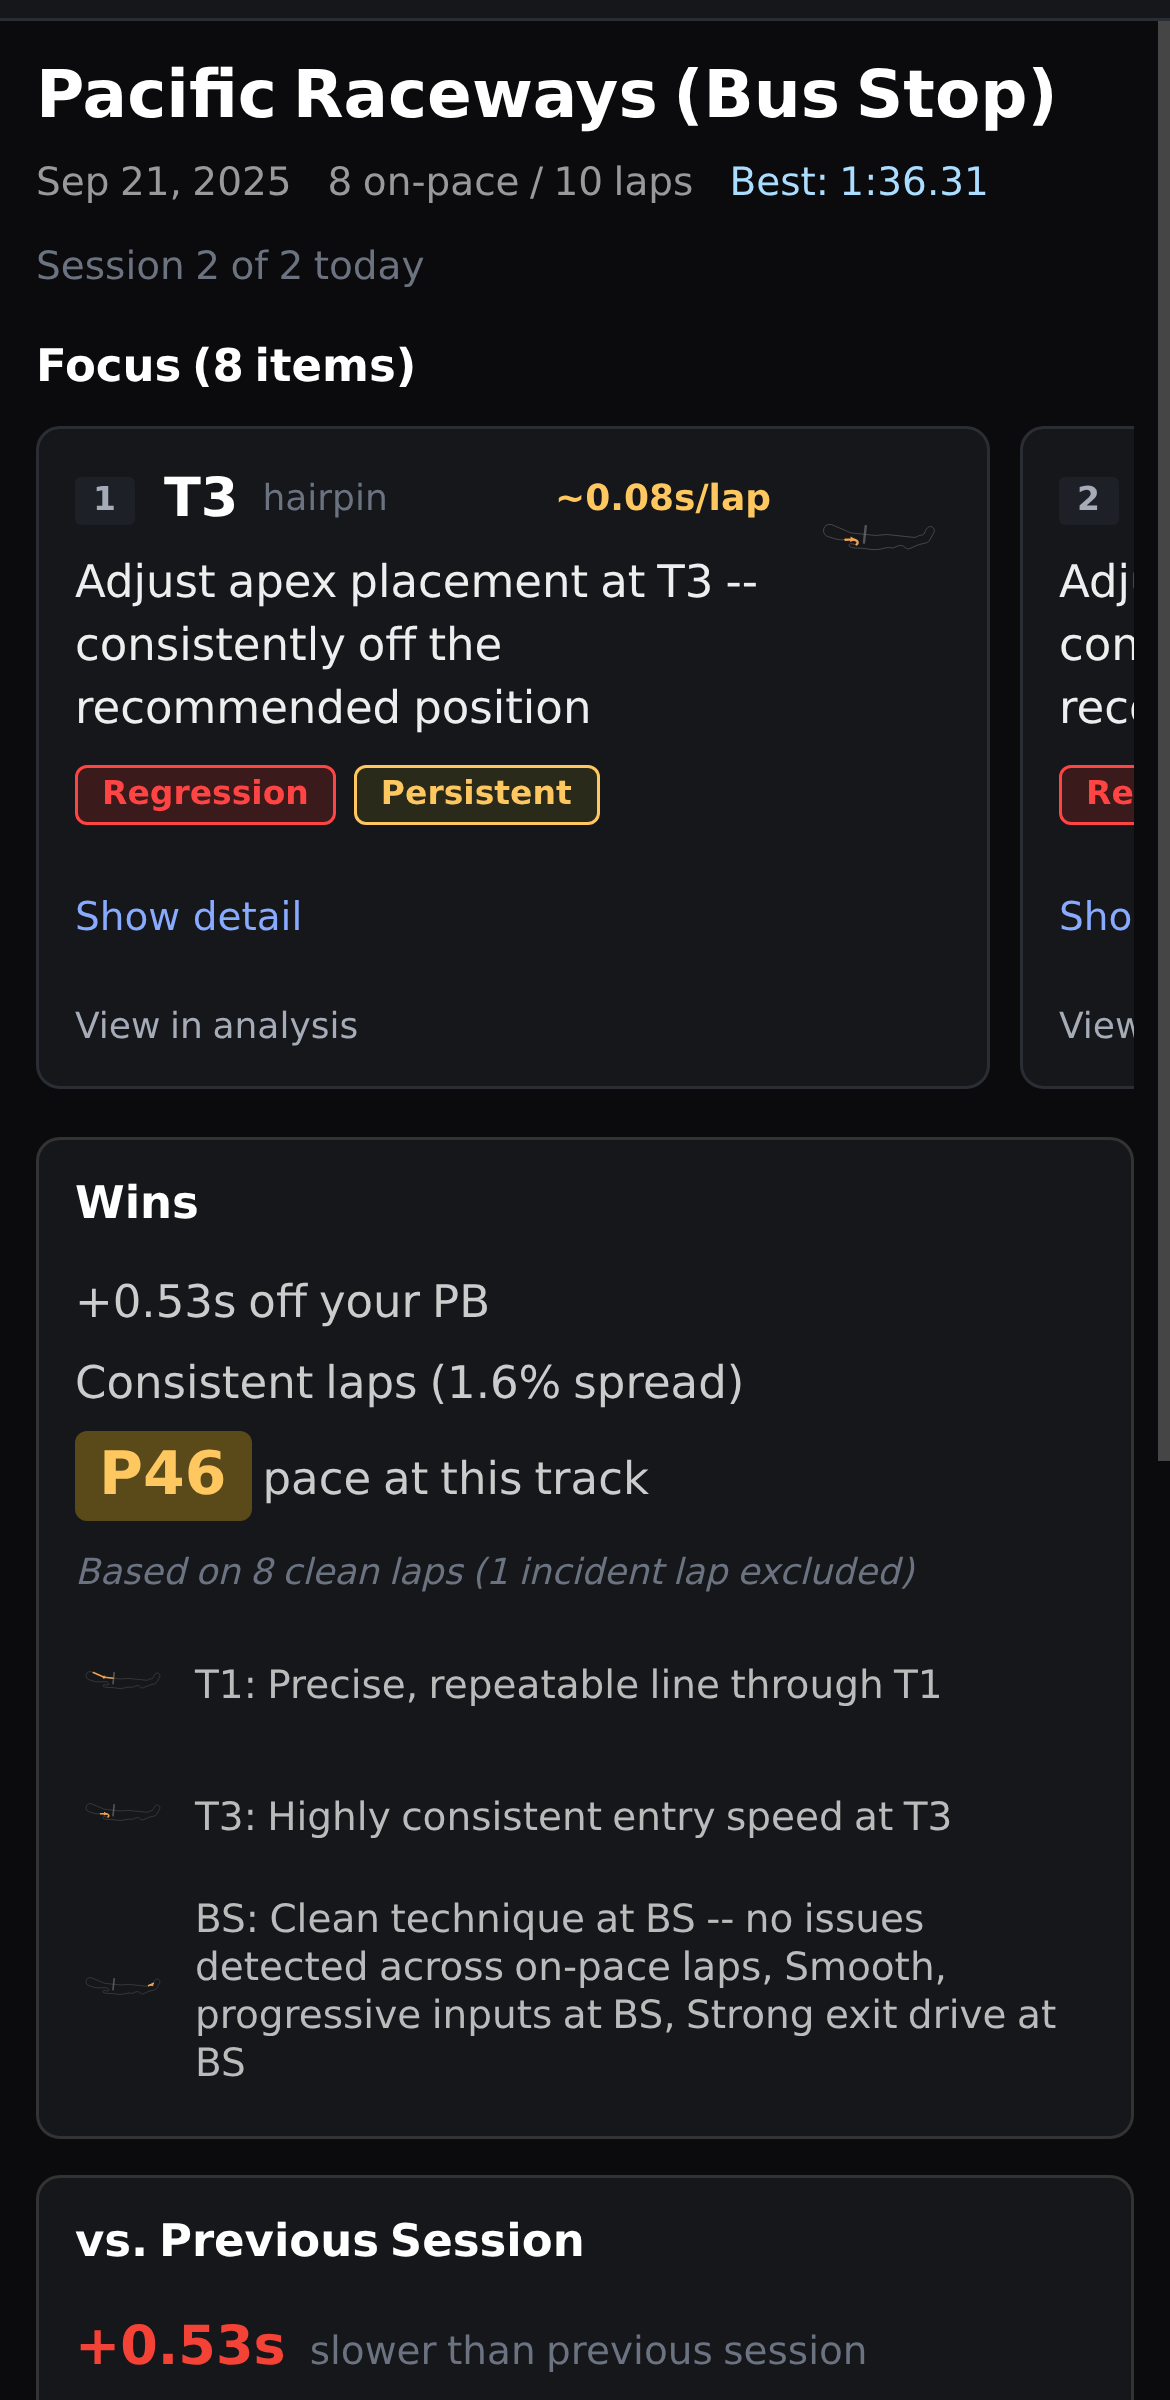Click the number 1 badge on T3 card
The width and height of the screenshot is (1170, 2400).
(104, 499)
